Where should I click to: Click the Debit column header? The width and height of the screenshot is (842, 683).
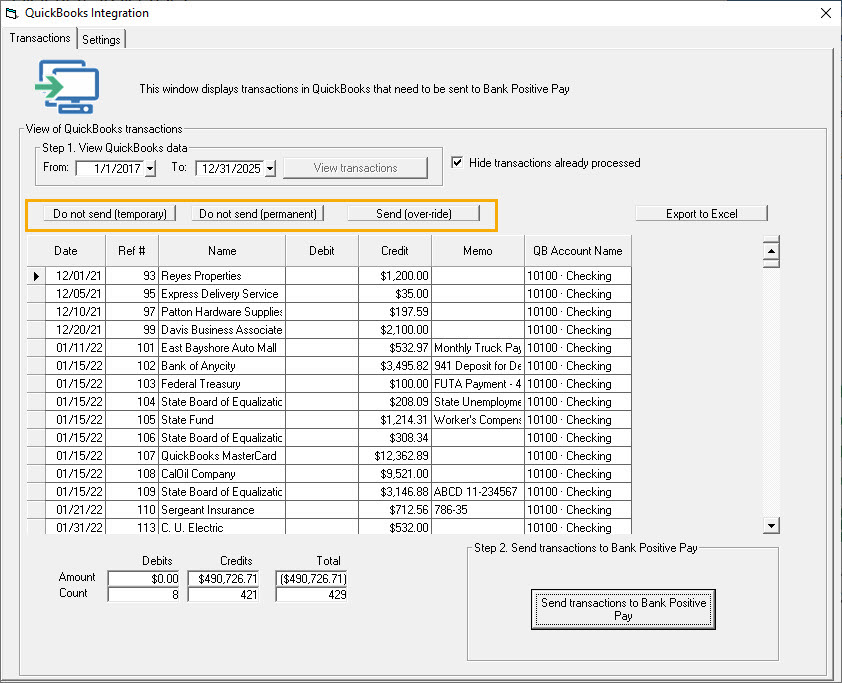click(x=322, y=251)
